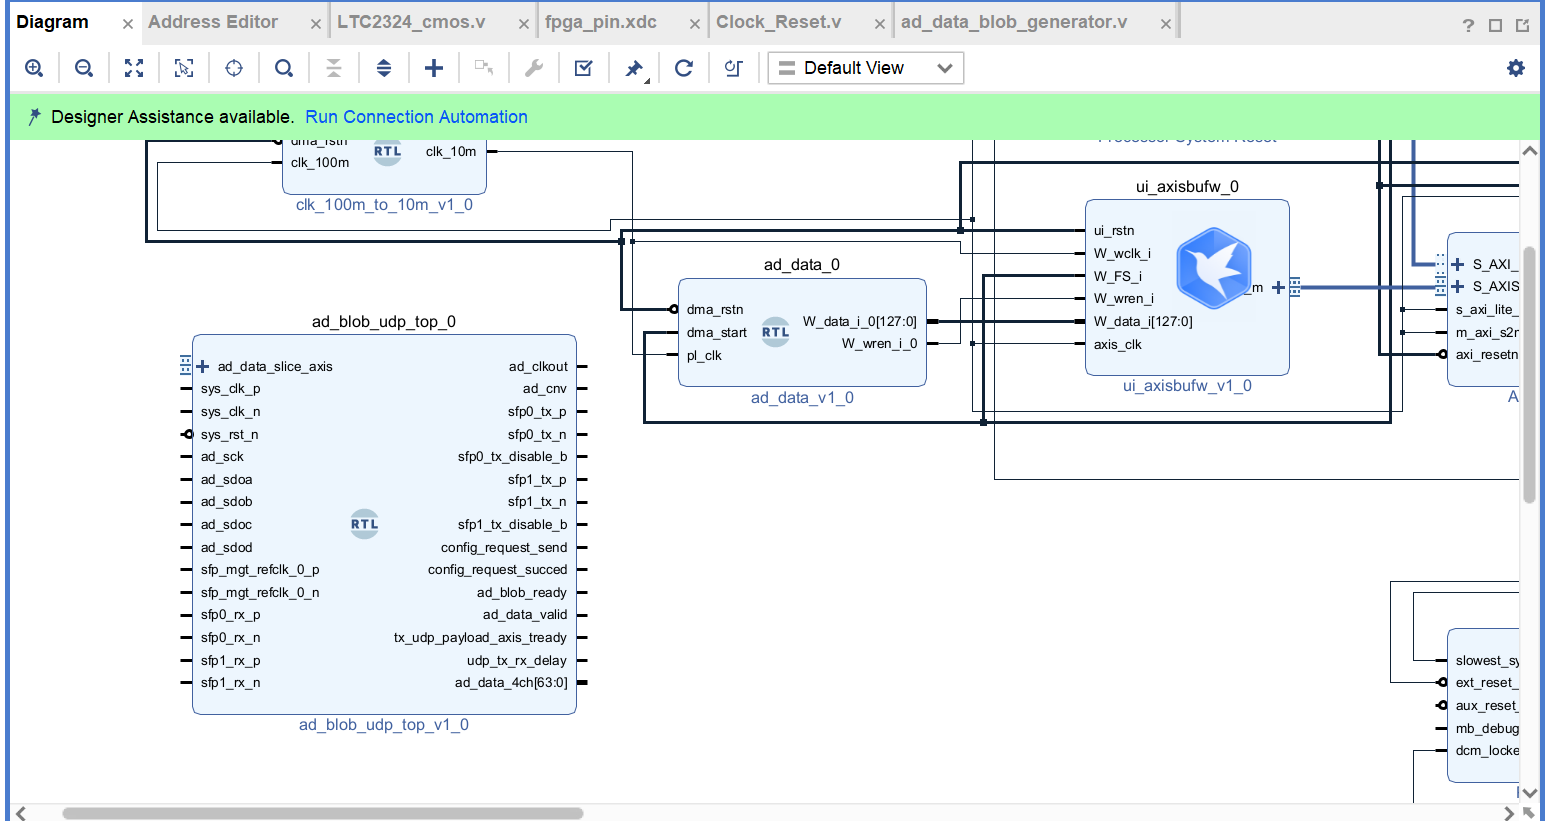Regenerate the layout with the refresh icon
Image resolution: width=1559 pixels, height=821 pixels.
tap(684, 68)
